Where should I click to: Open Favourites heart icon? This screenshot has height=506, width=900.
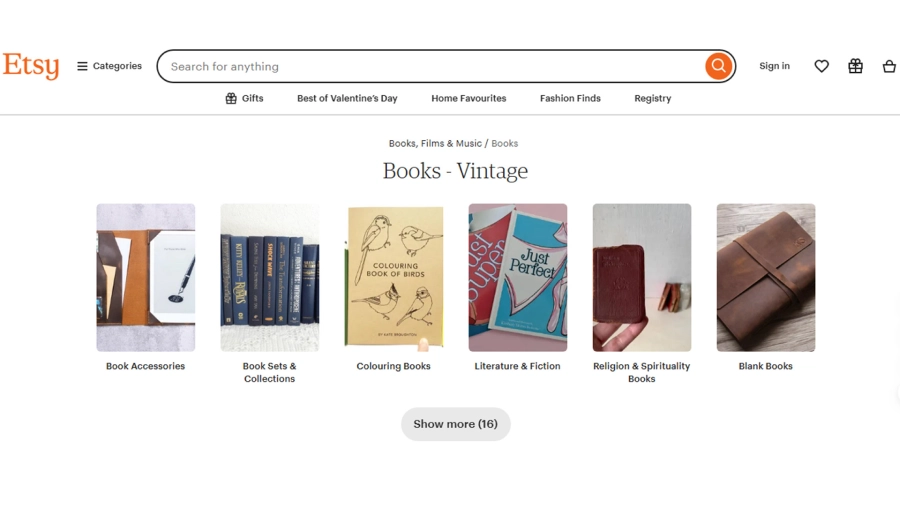[x=821, y=66]
